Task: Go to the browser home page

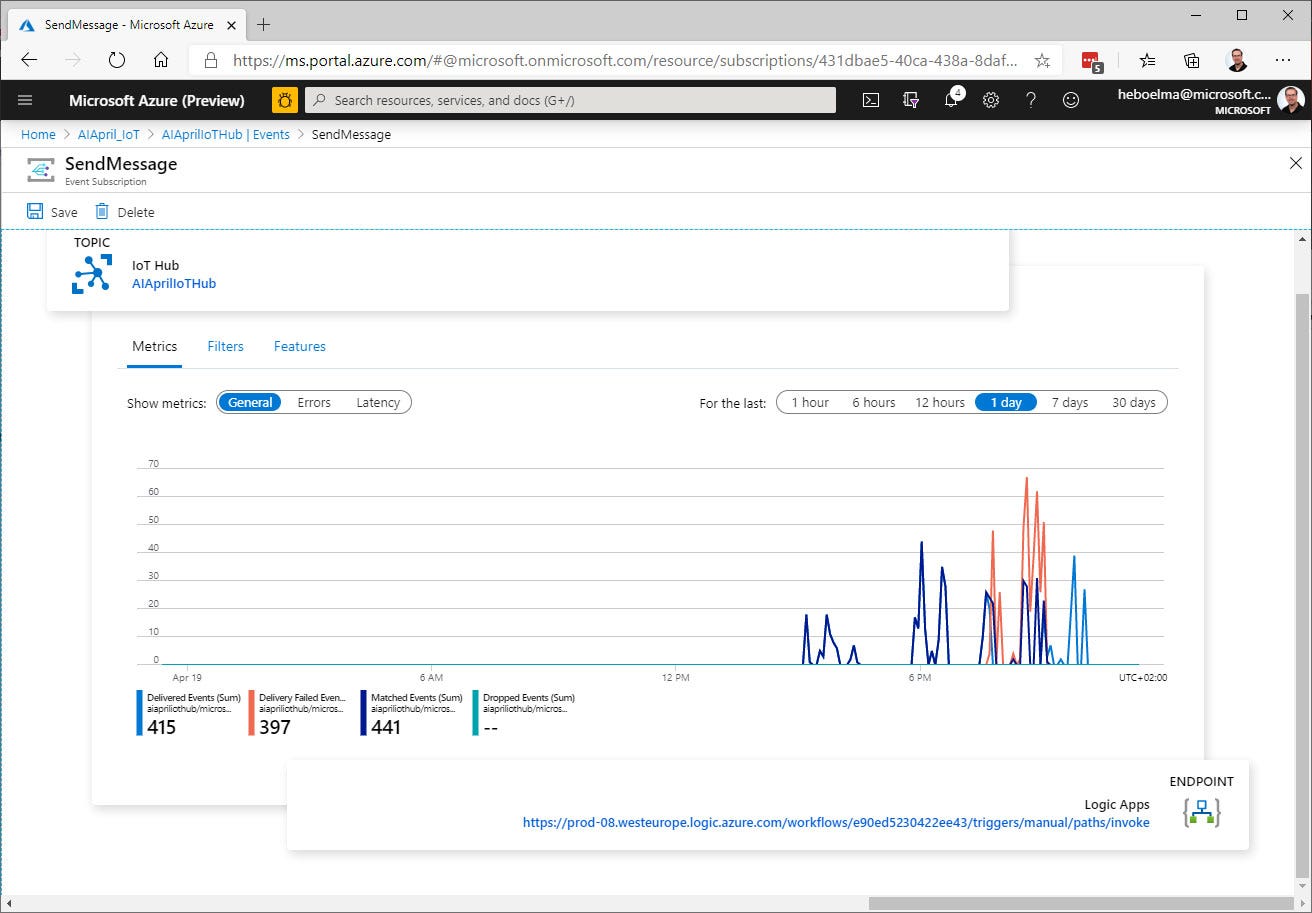Action: [x=161, y=60]
